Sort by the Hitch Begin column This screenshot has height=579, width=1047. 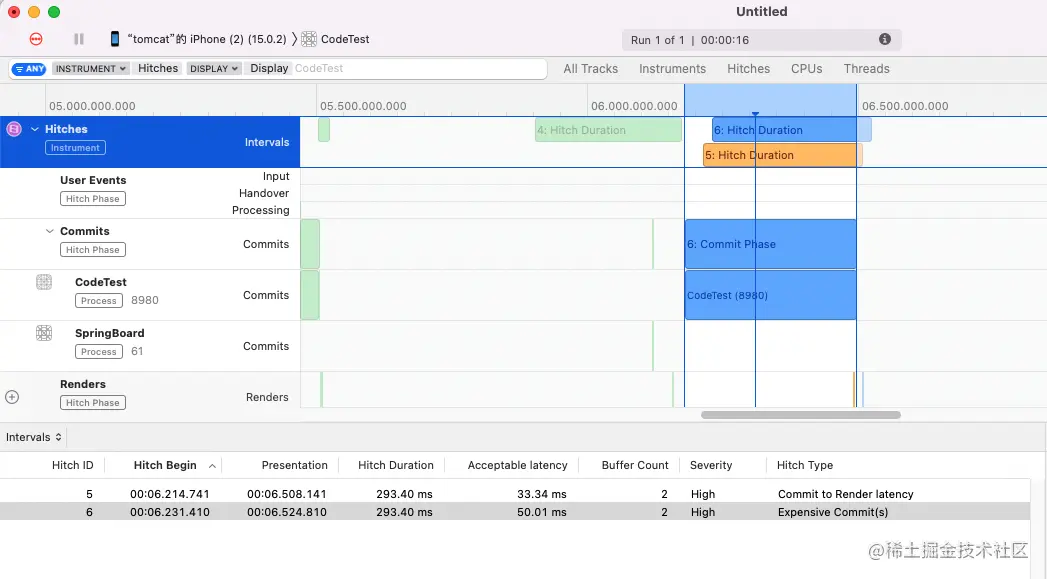pyautogui.click(x=165, y=465)
